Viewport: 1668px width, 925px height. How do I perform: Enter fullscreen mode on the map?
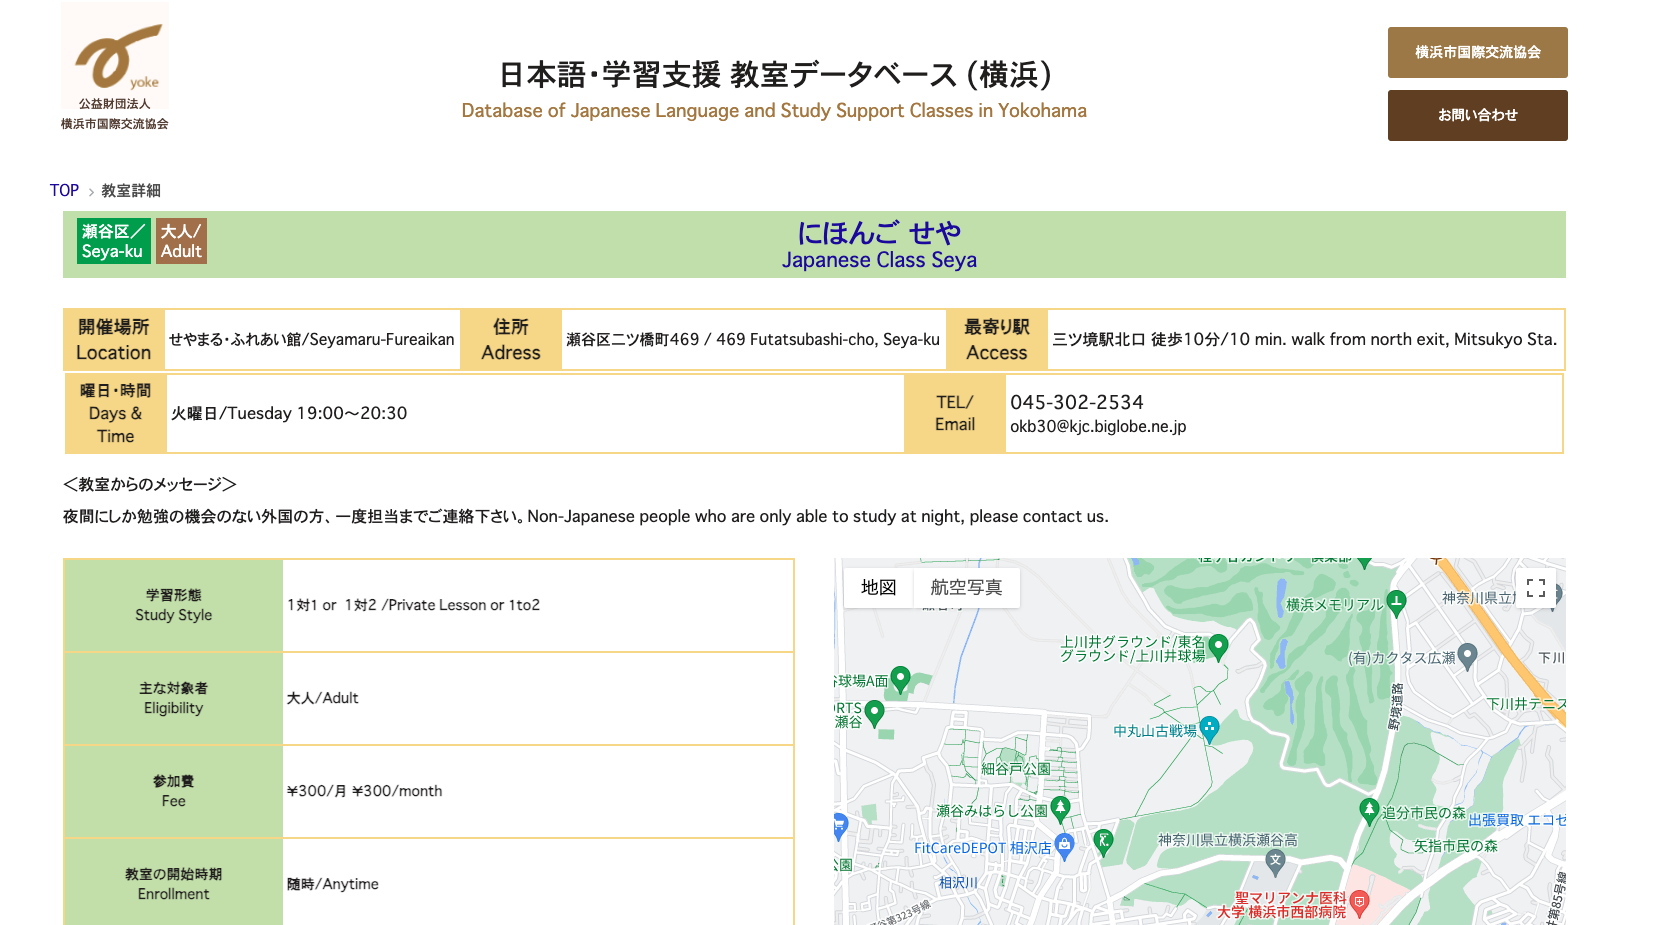click(x=1537, y=590)
